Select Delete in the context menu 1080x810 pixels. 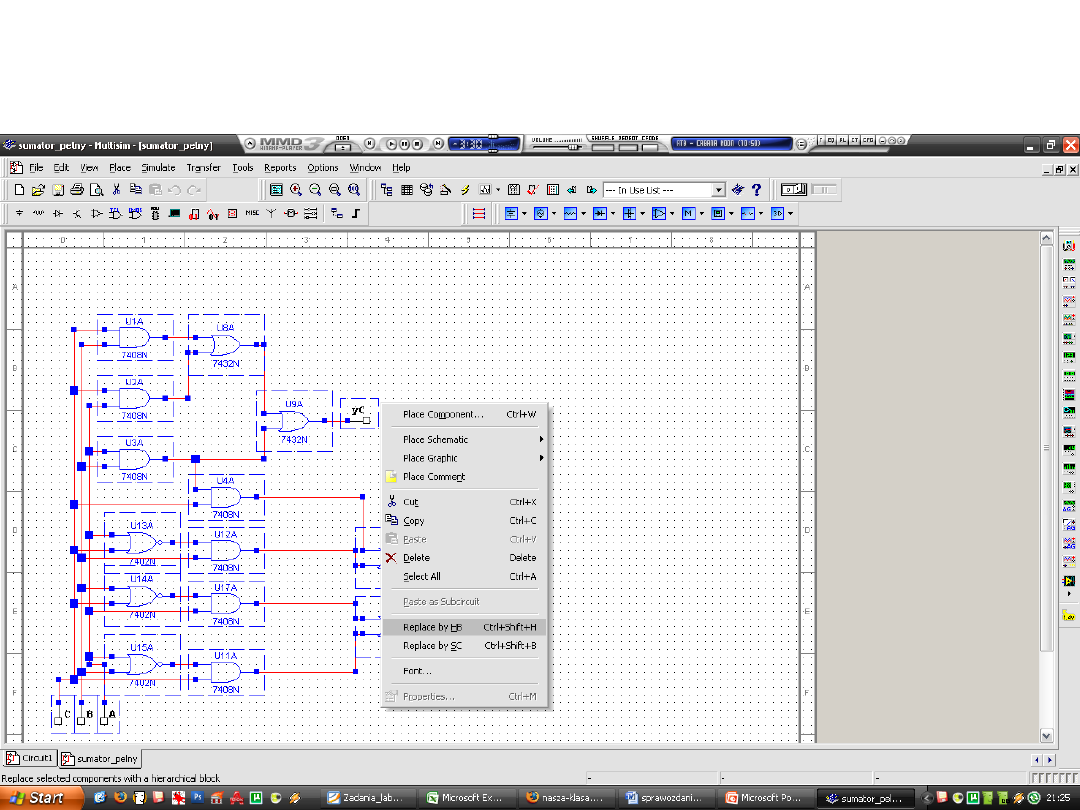[x=416, y=558]
